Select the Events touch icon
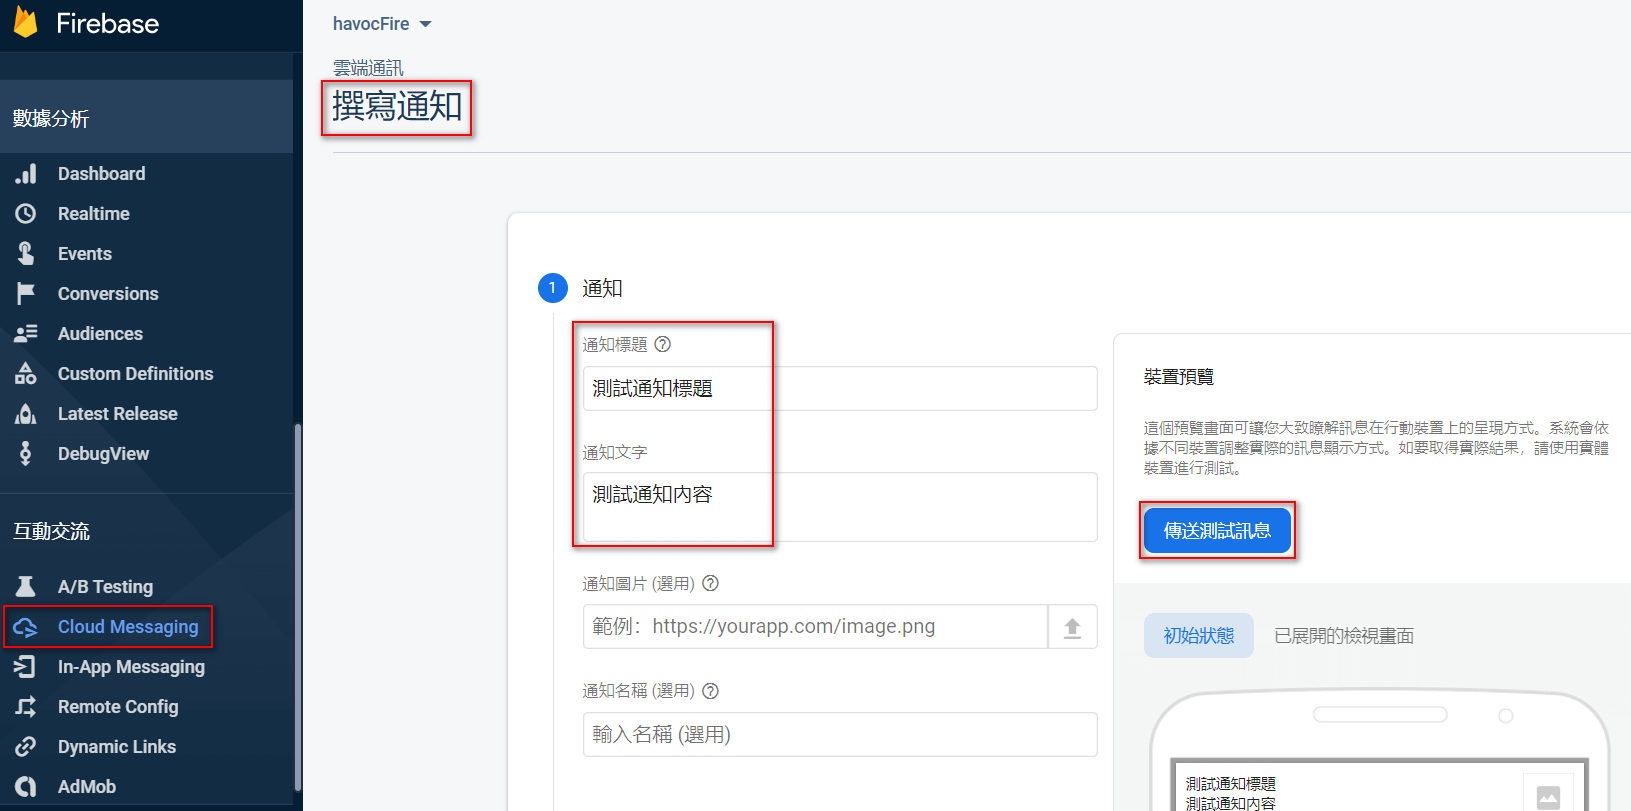 [26, 254]
